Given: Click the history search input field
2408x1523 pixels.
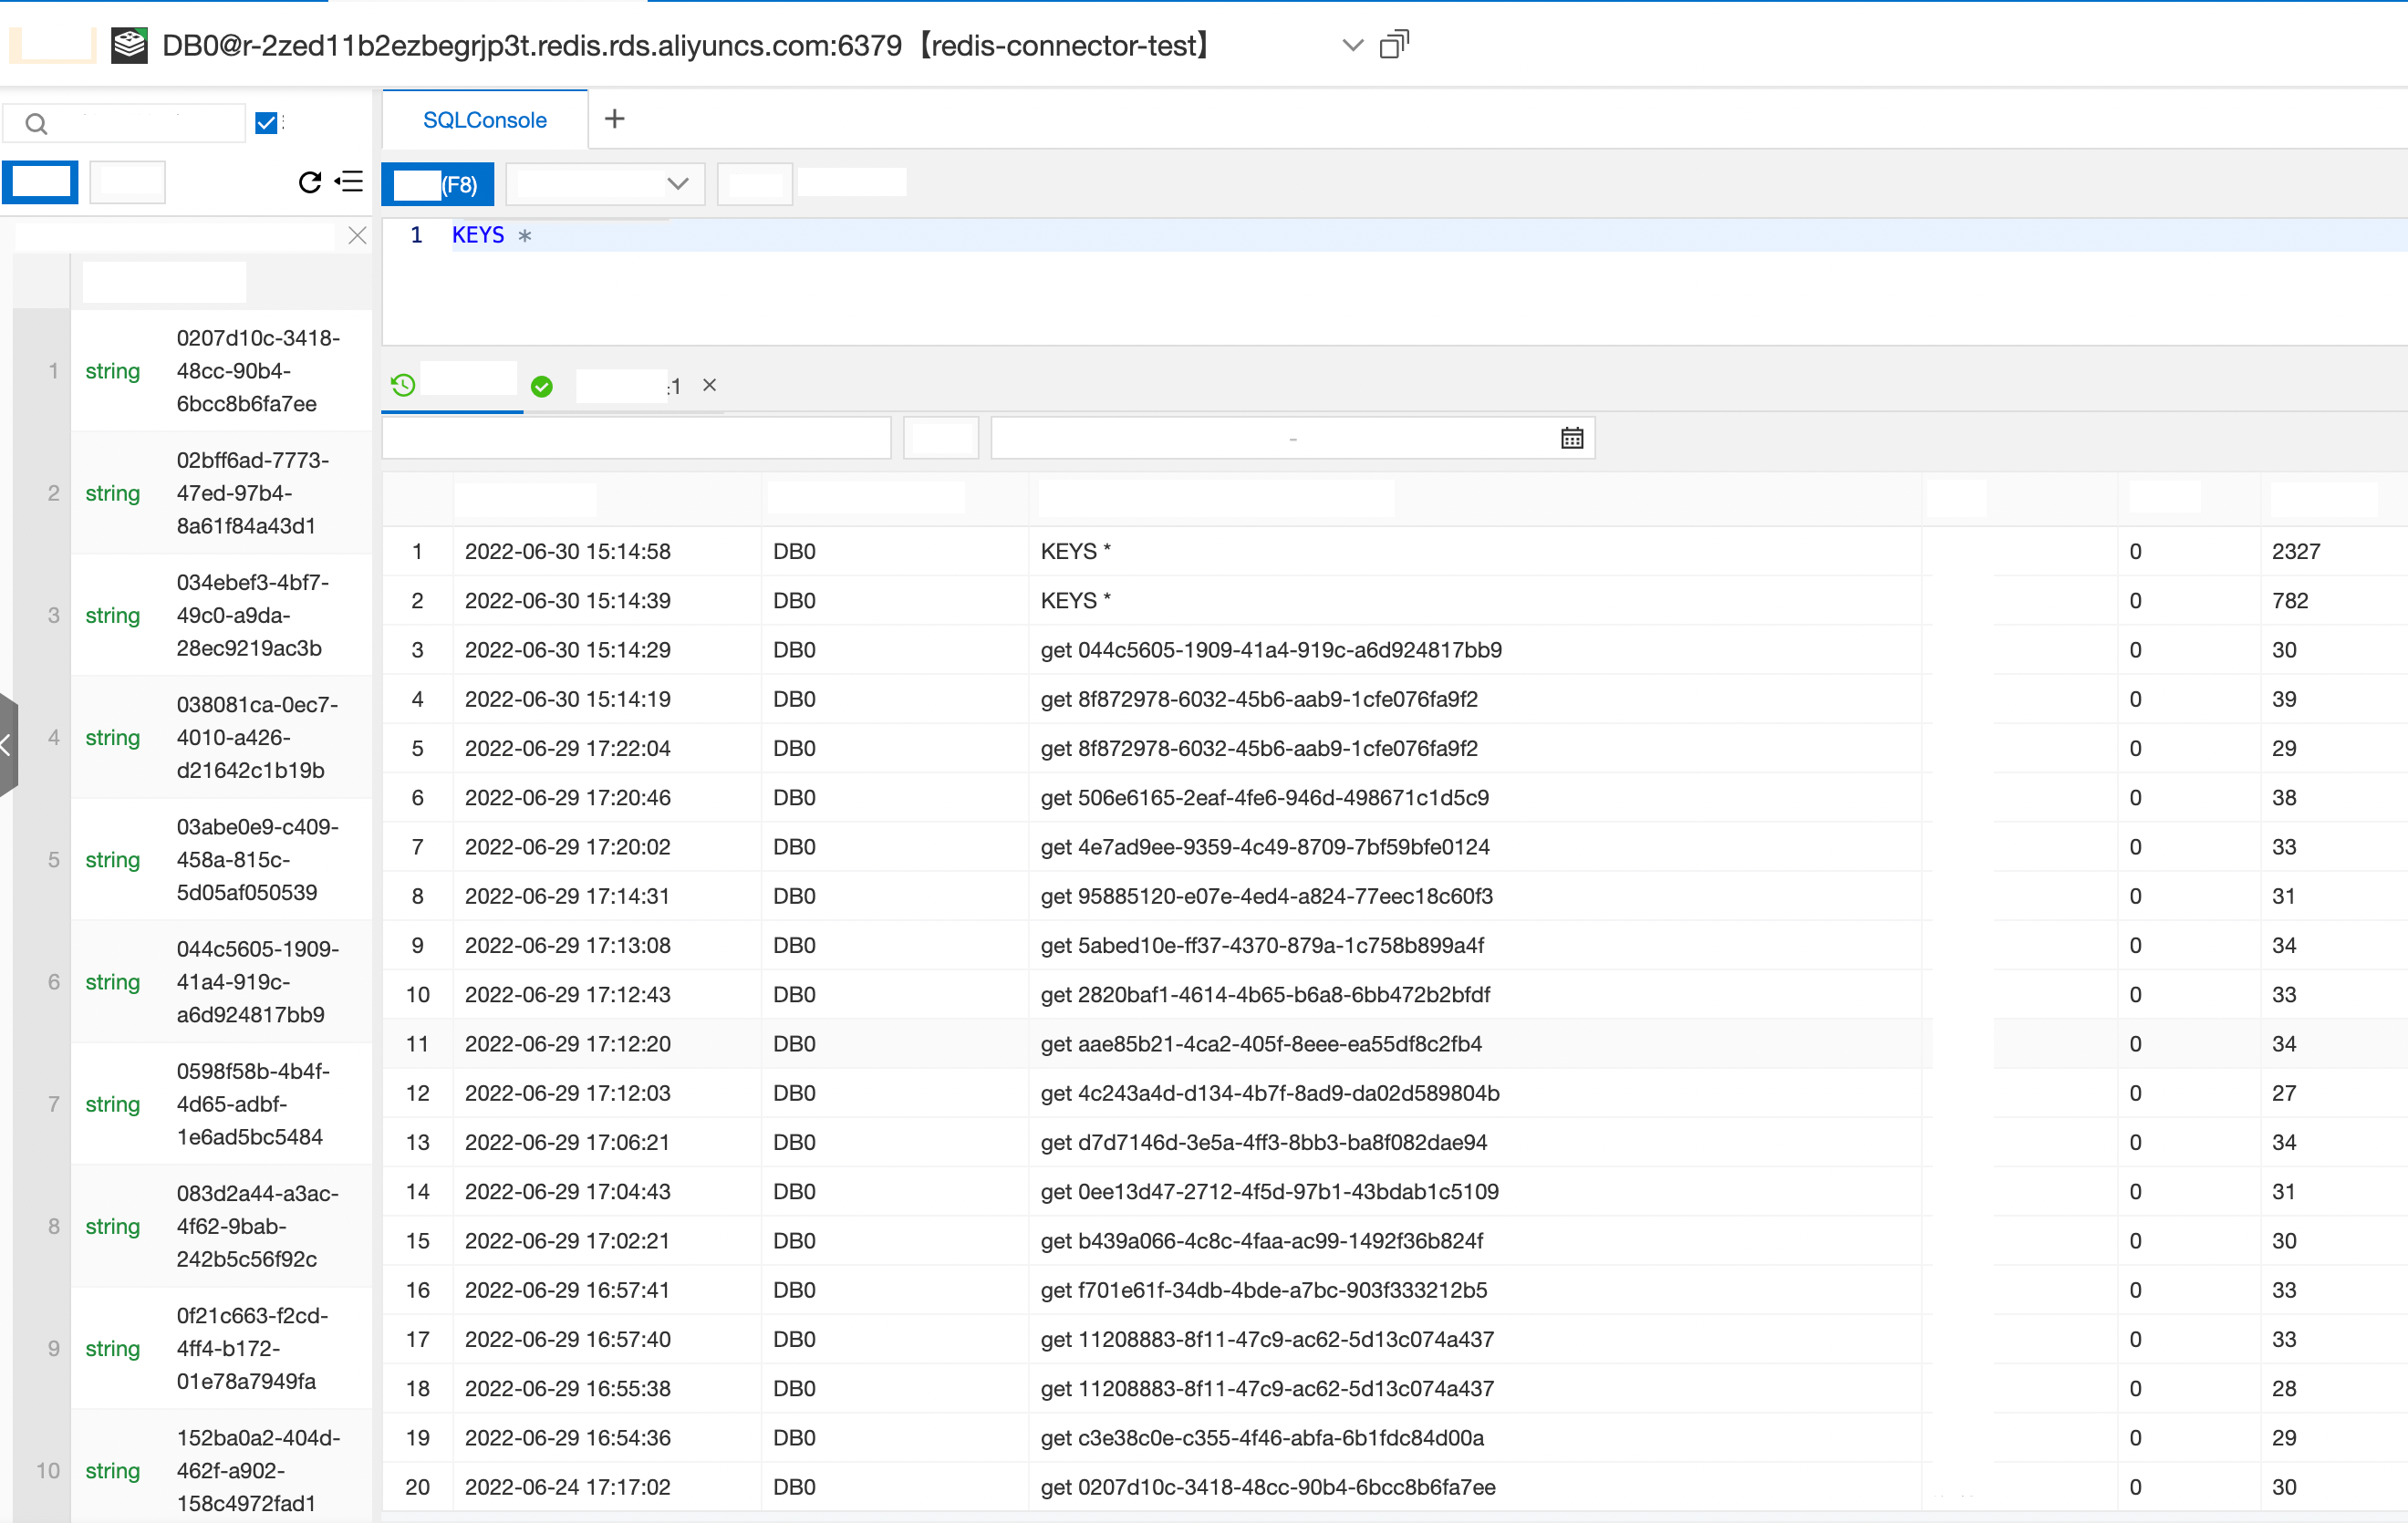Looking at the screenshot, I should click(x=636, y=439).
